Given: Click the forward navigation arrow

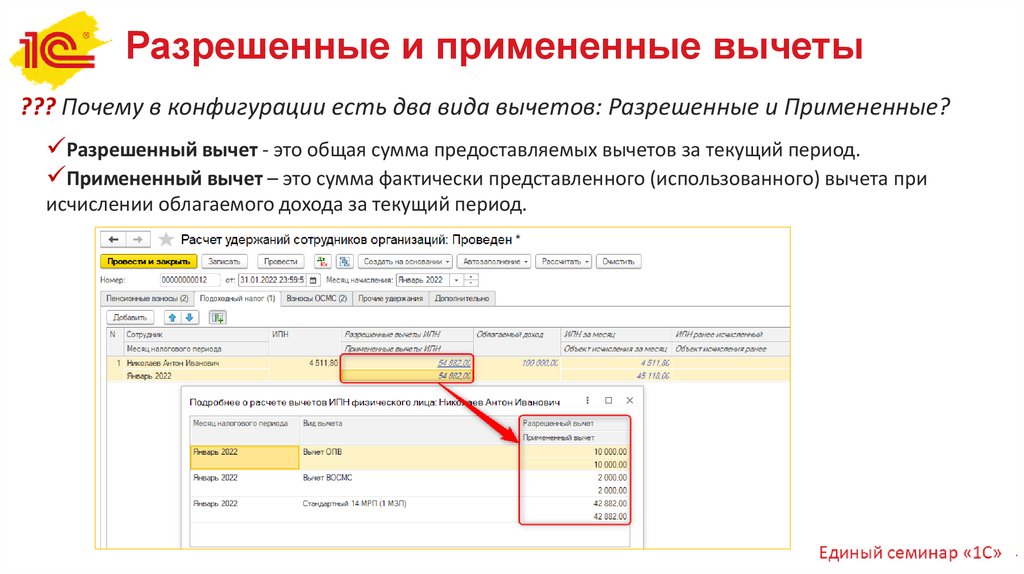Looking at the screenshot, I should tap(138, 241).
